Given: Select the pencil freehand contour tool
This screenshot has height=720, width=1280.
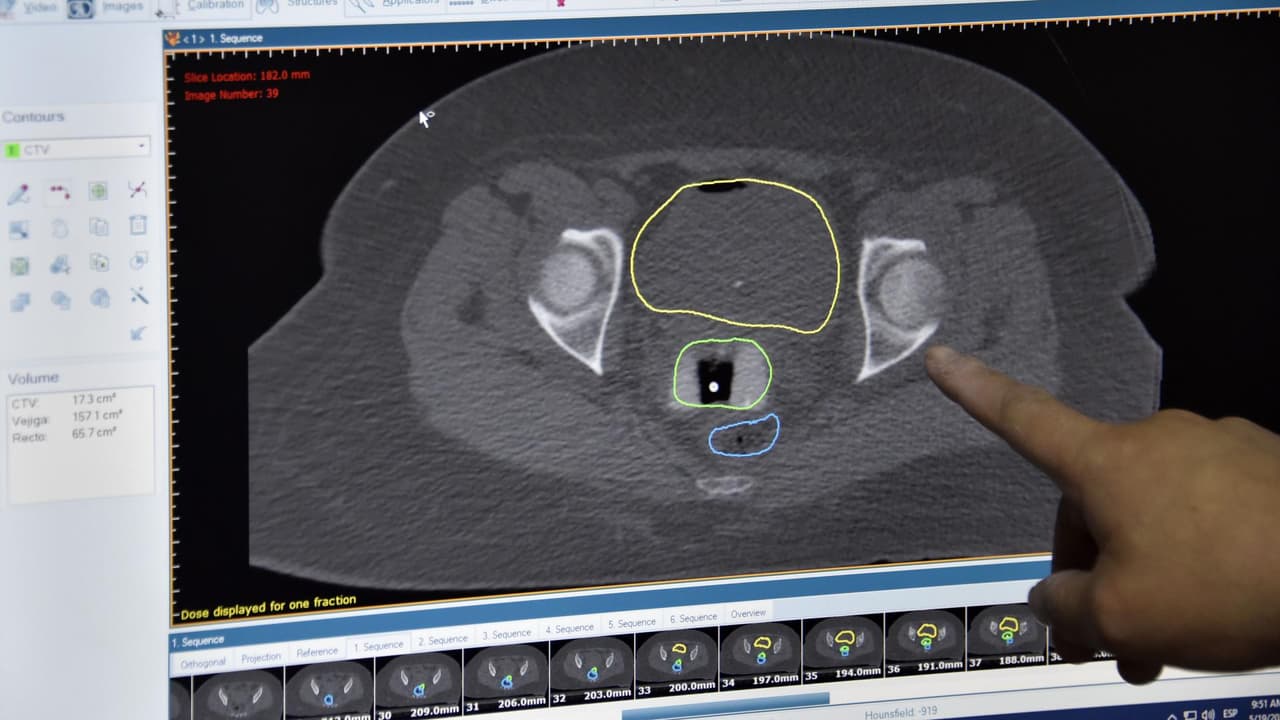Looking at the screenshot, I should (19, 194).
